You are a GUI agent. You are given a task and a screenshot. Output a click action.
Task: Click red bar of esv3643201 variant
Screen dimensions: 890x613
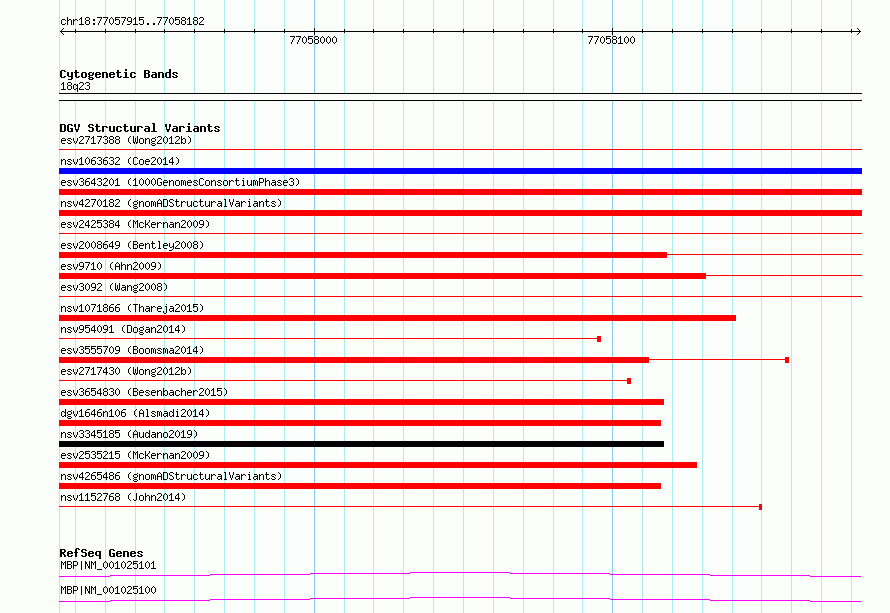pos(460,192)
